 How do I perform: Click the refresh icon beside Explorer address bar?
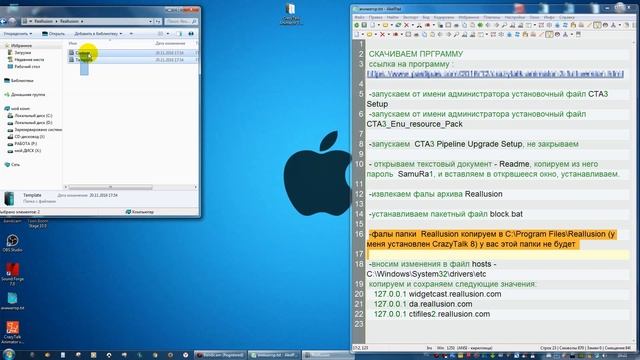click(158, 21)
